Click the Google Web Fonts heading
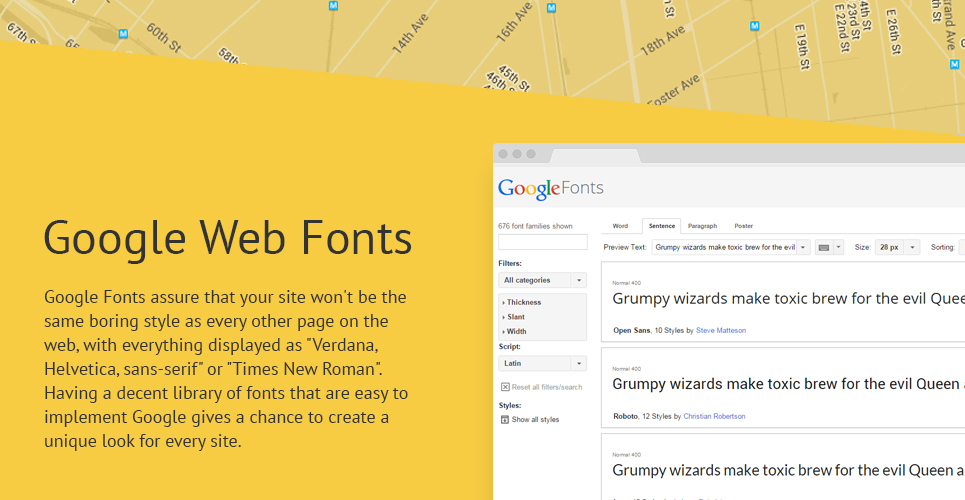 tap(228, 238)
